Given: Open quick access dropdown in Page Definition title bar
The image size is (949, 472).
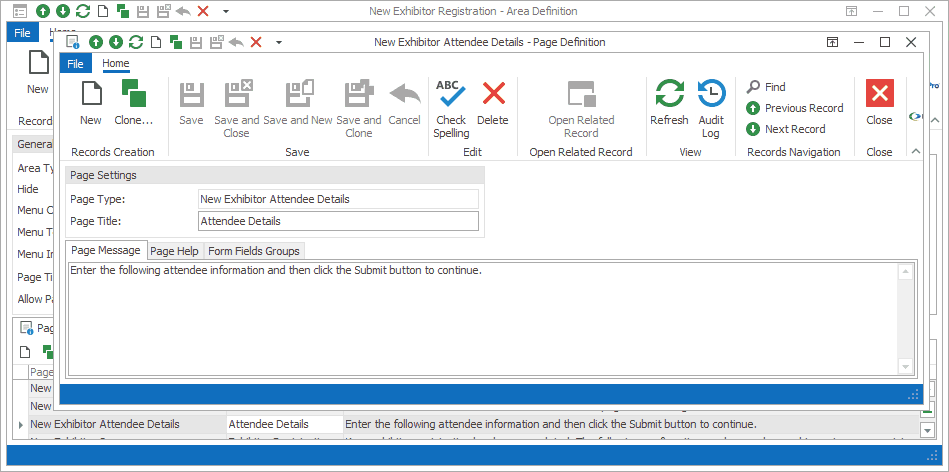Looking at the screenshot, I should [278, 42].
